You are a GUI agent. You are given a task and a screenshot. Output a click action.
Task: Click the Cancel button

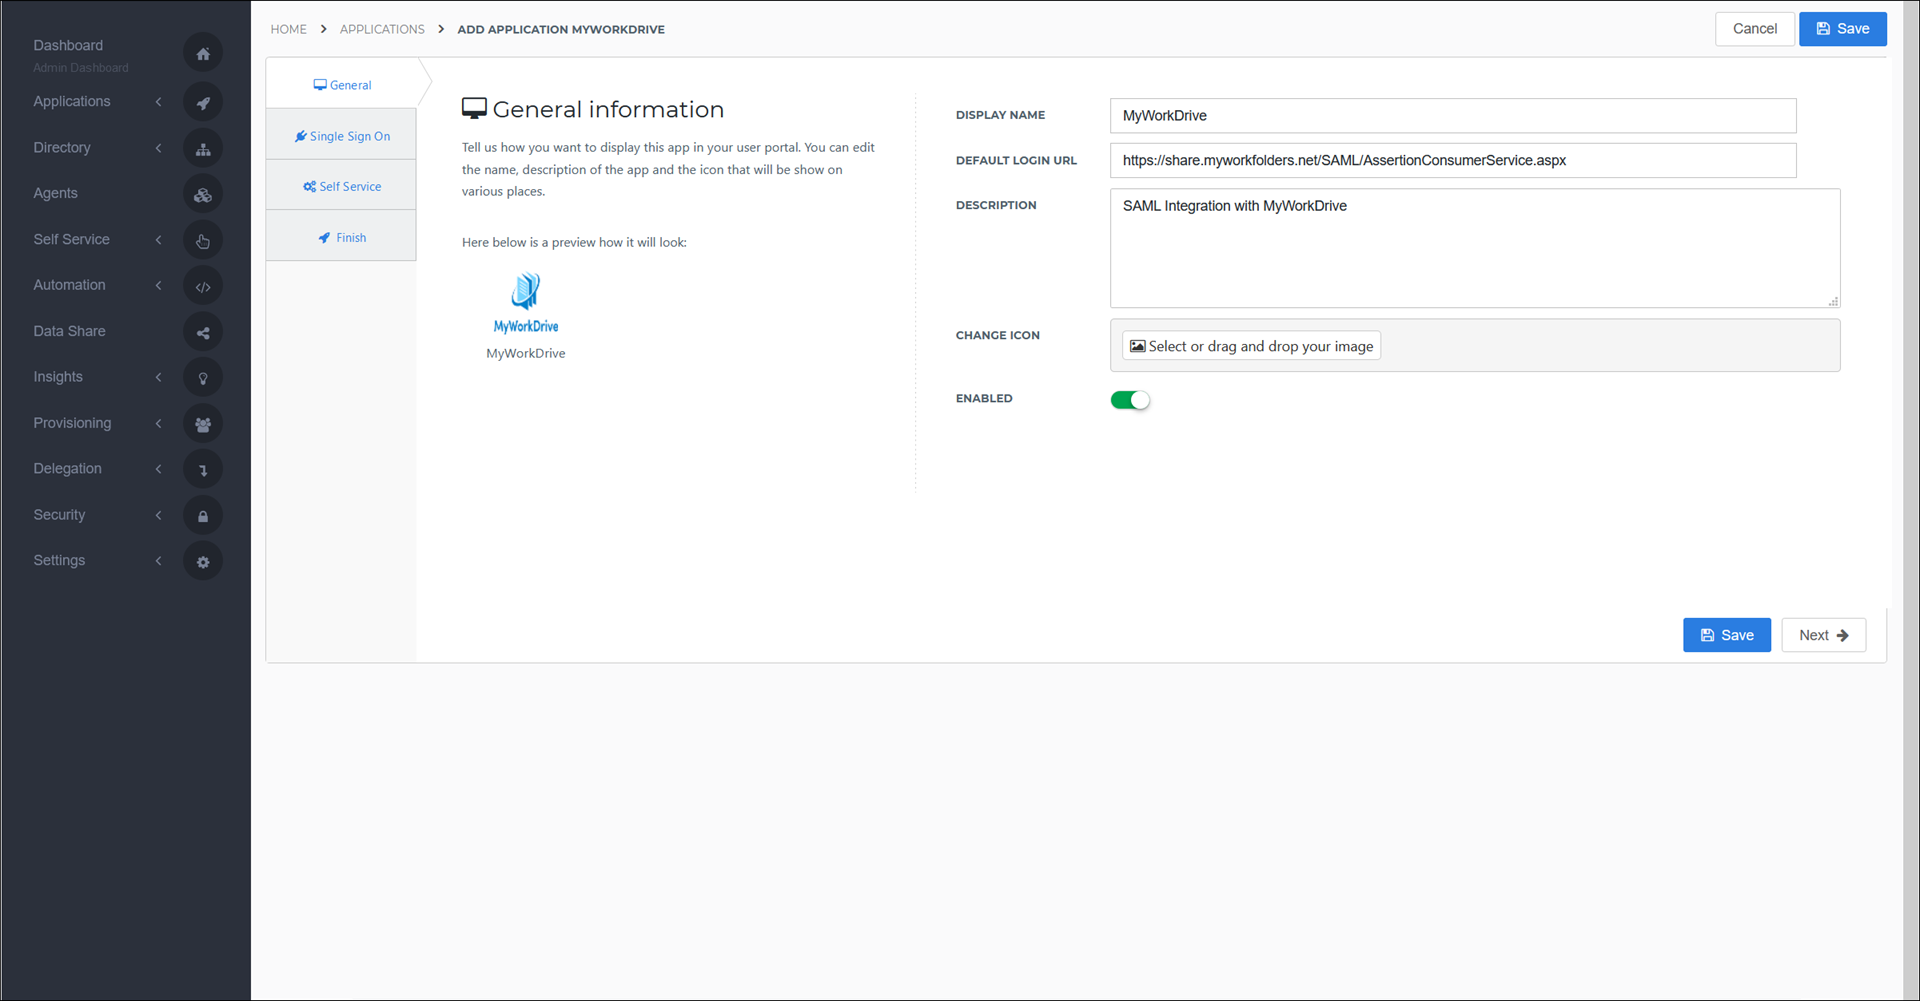pyautogui.click(x=1755, y=29)
